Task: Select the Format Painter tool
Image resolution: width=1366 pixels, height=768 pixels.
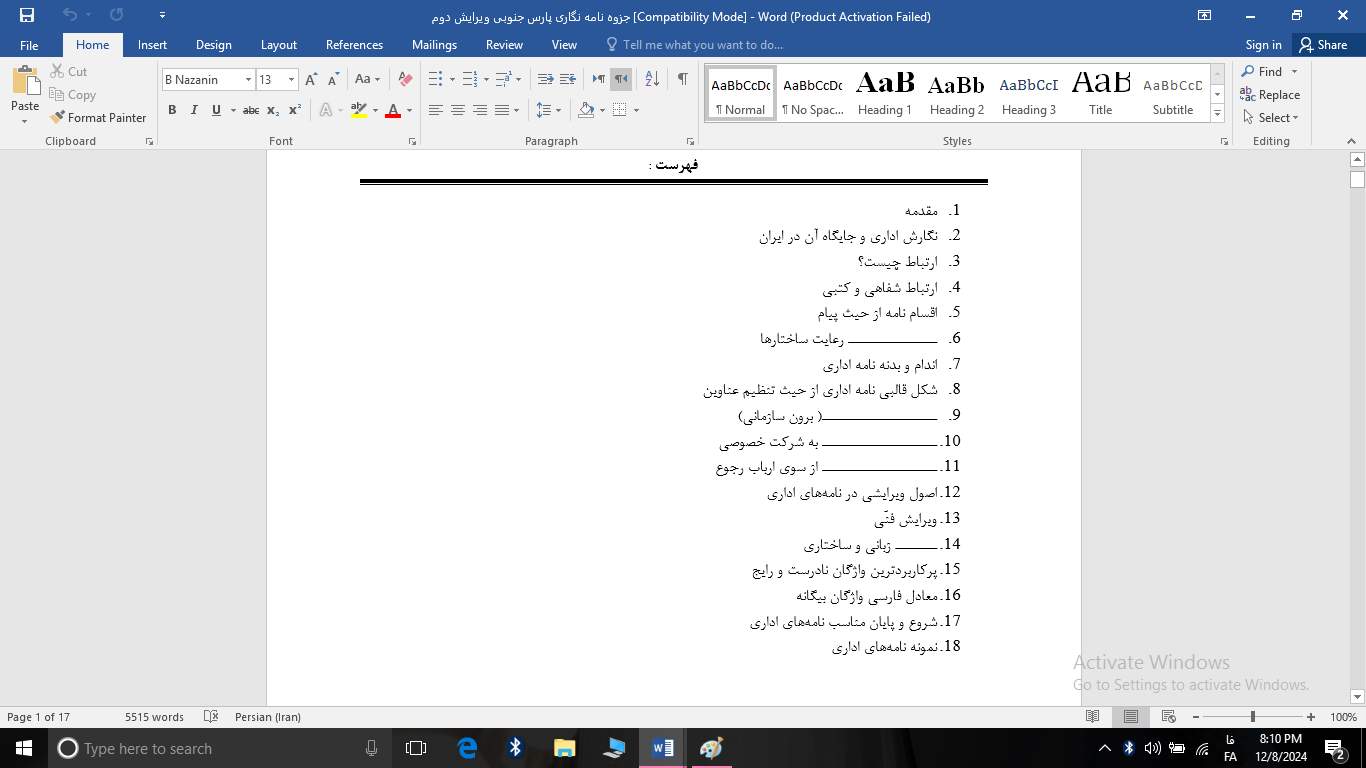Action: click(x=98, y=117)
